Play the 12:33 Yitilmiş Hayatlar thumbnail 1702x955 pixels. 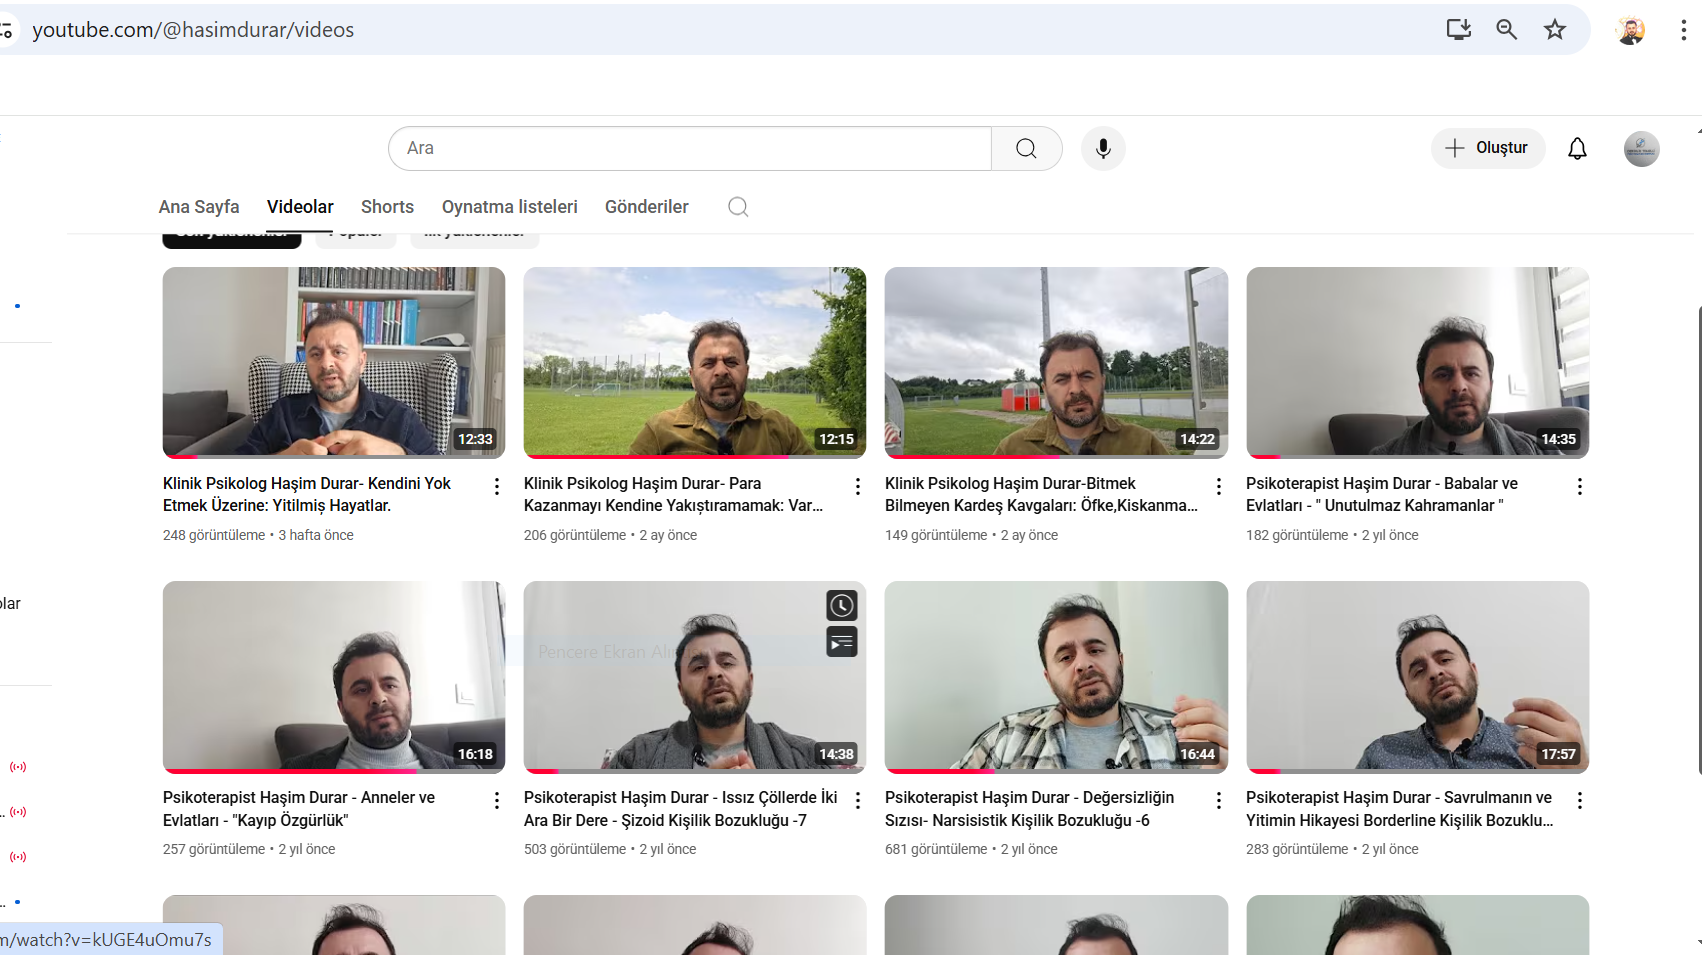334,362
